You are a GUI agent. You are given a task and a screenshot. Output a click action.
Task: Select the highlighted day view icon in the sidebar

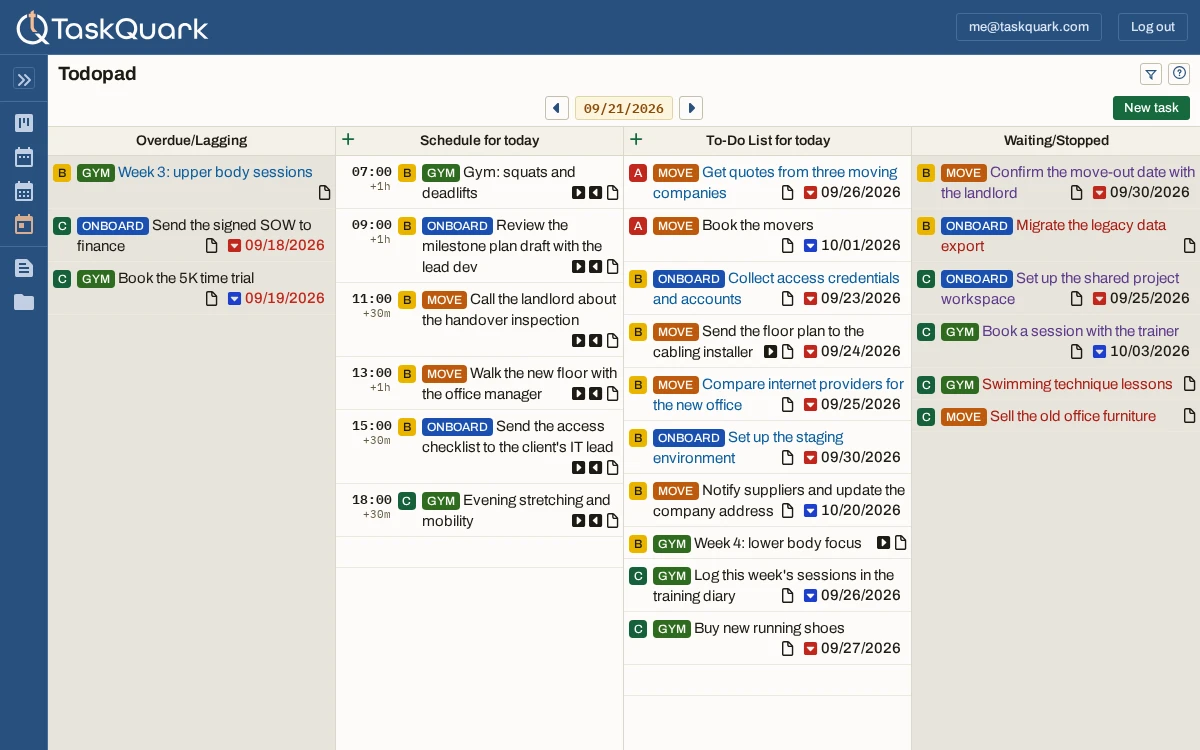point(24,224)
